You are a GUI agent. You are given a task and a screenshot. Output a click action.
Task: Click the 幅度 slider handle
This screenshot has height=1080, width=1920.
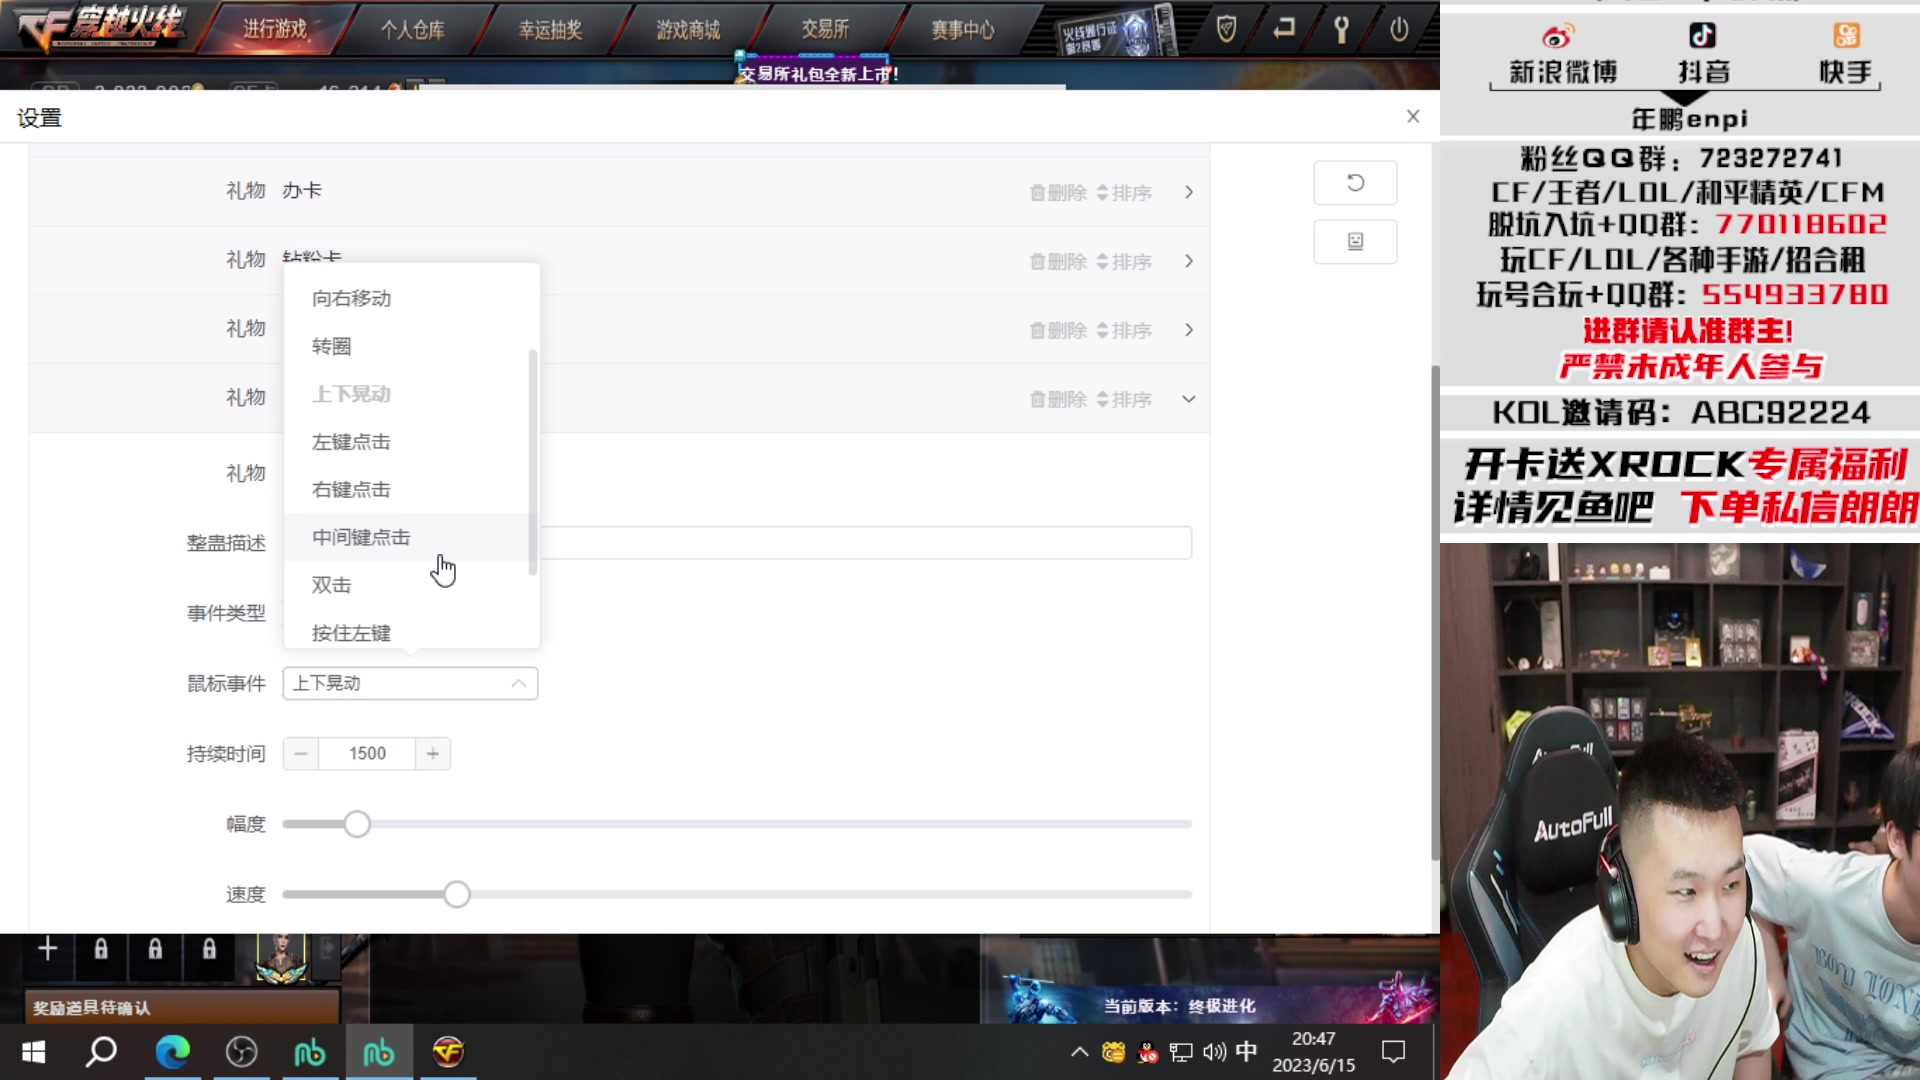tap(357, 824)
